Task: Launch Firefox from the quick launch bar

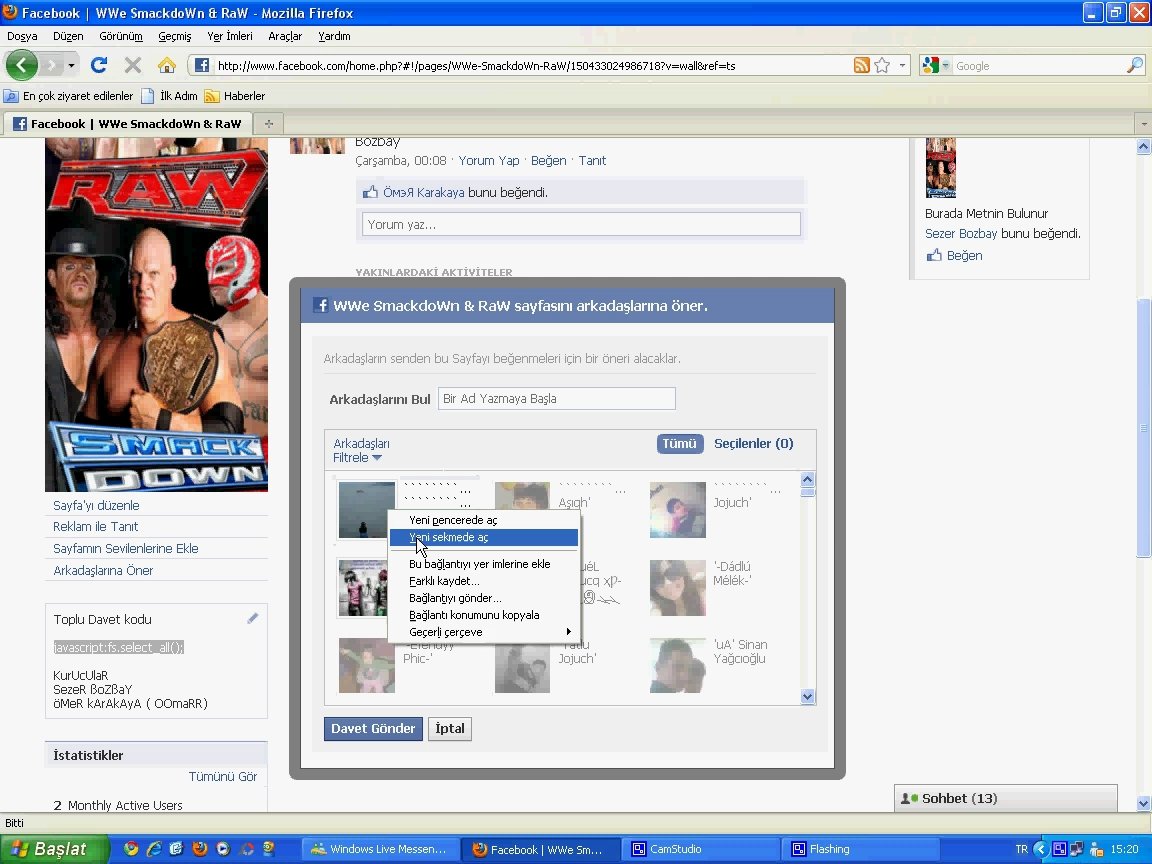Action: pos(200,849)
